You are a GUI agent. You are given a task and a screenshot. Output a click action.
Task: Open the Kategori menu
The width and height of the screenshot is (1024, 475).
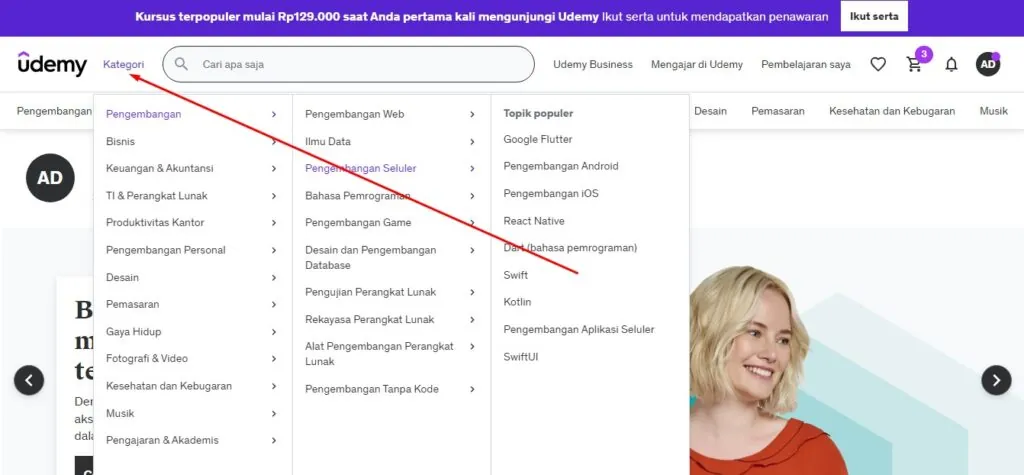pos(123,64)
